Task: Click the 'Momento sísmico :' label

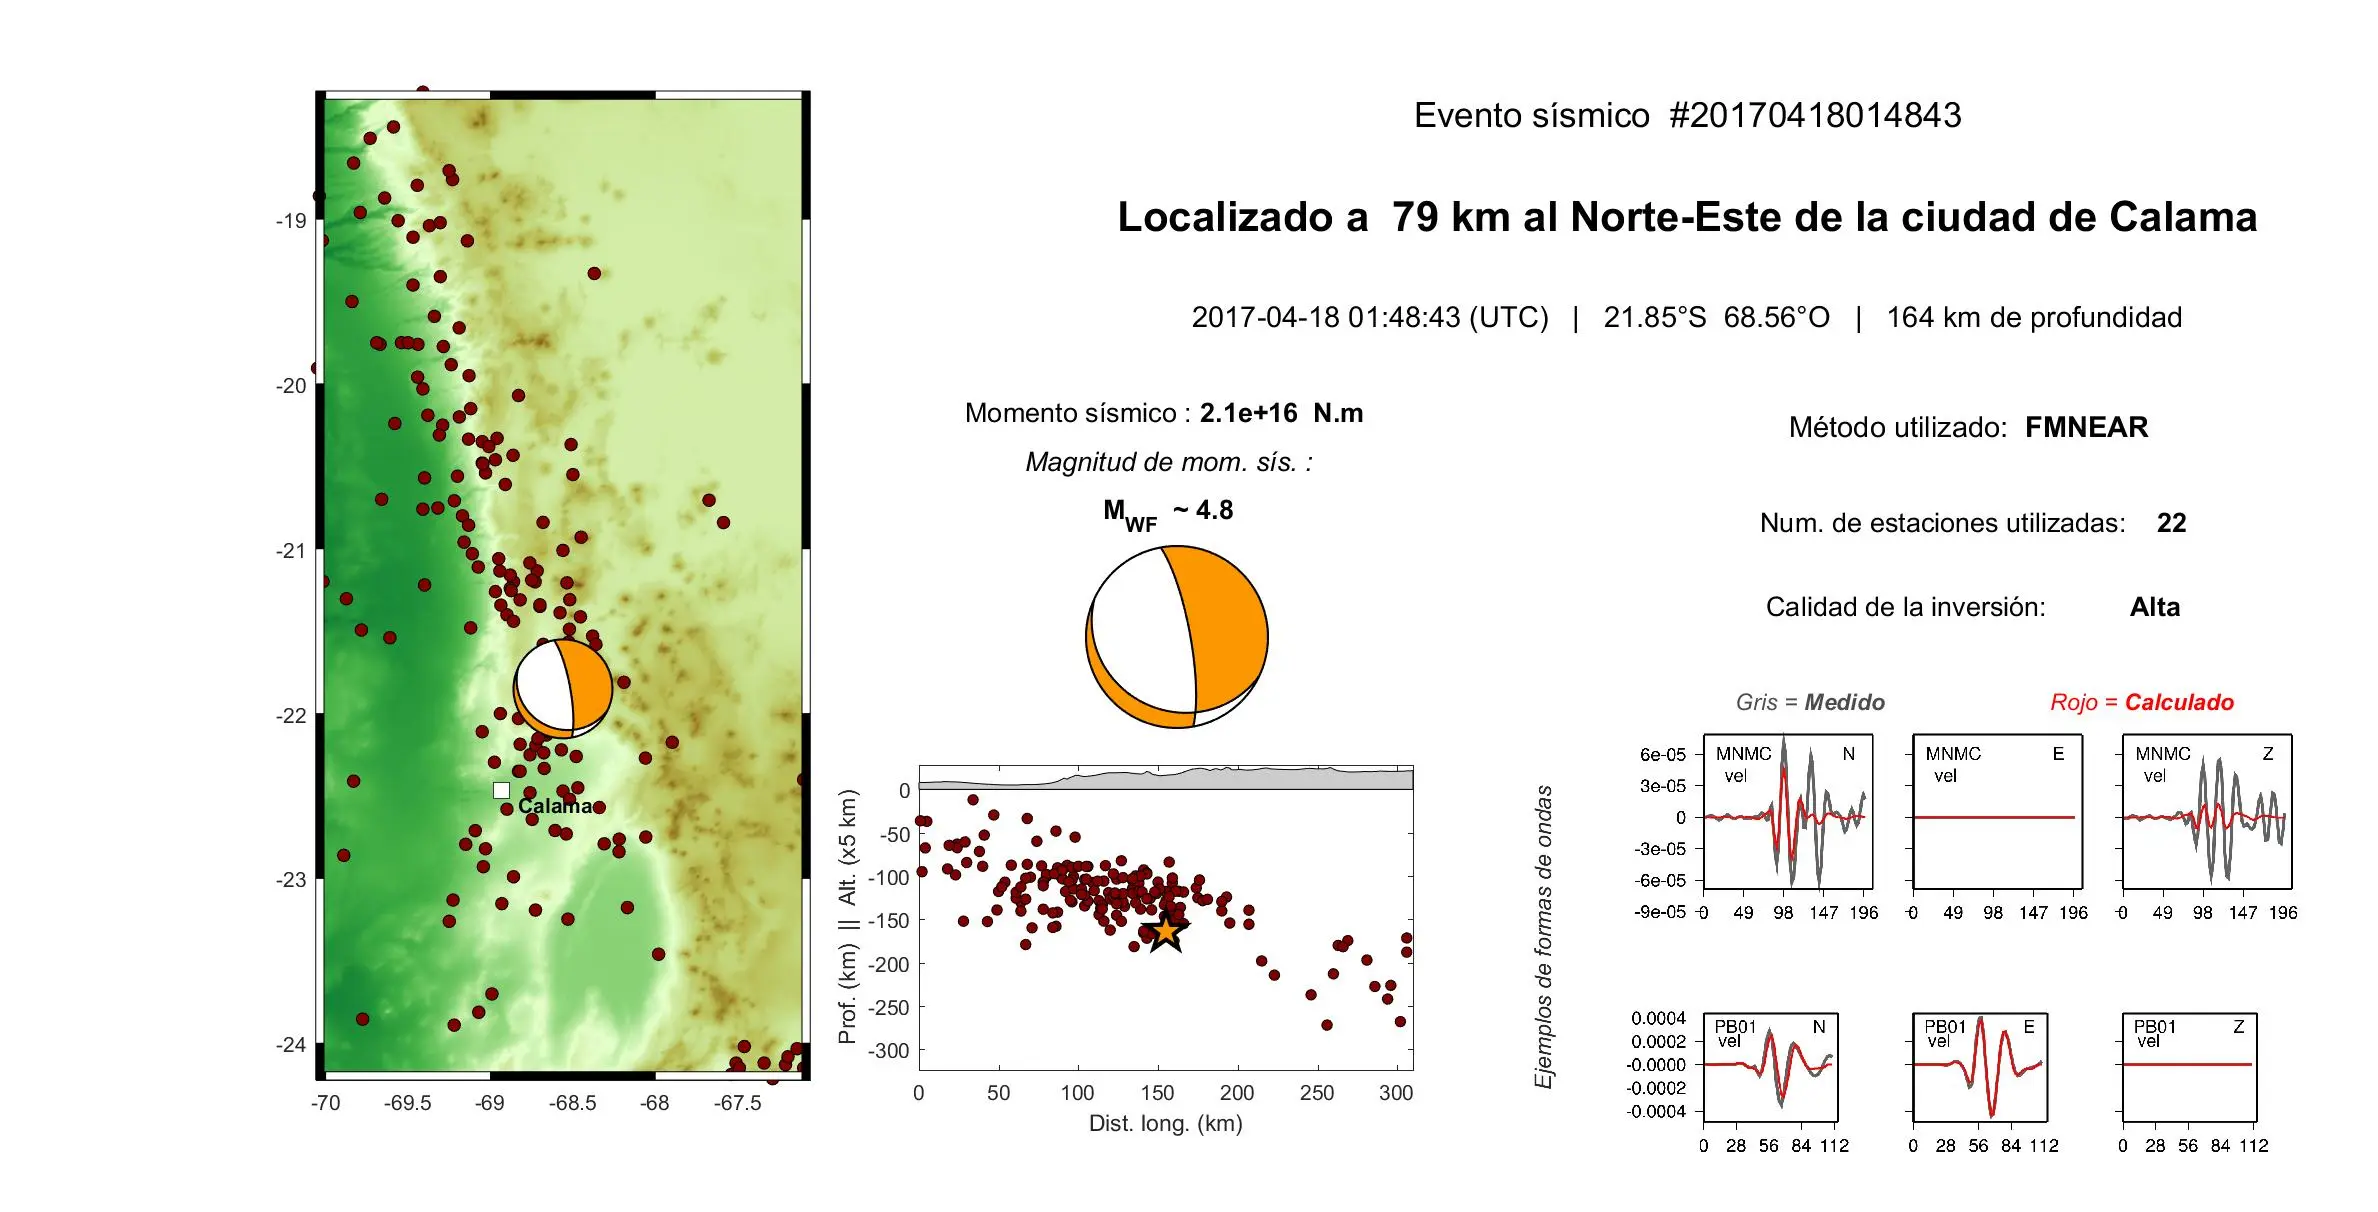Action: 1078,413
